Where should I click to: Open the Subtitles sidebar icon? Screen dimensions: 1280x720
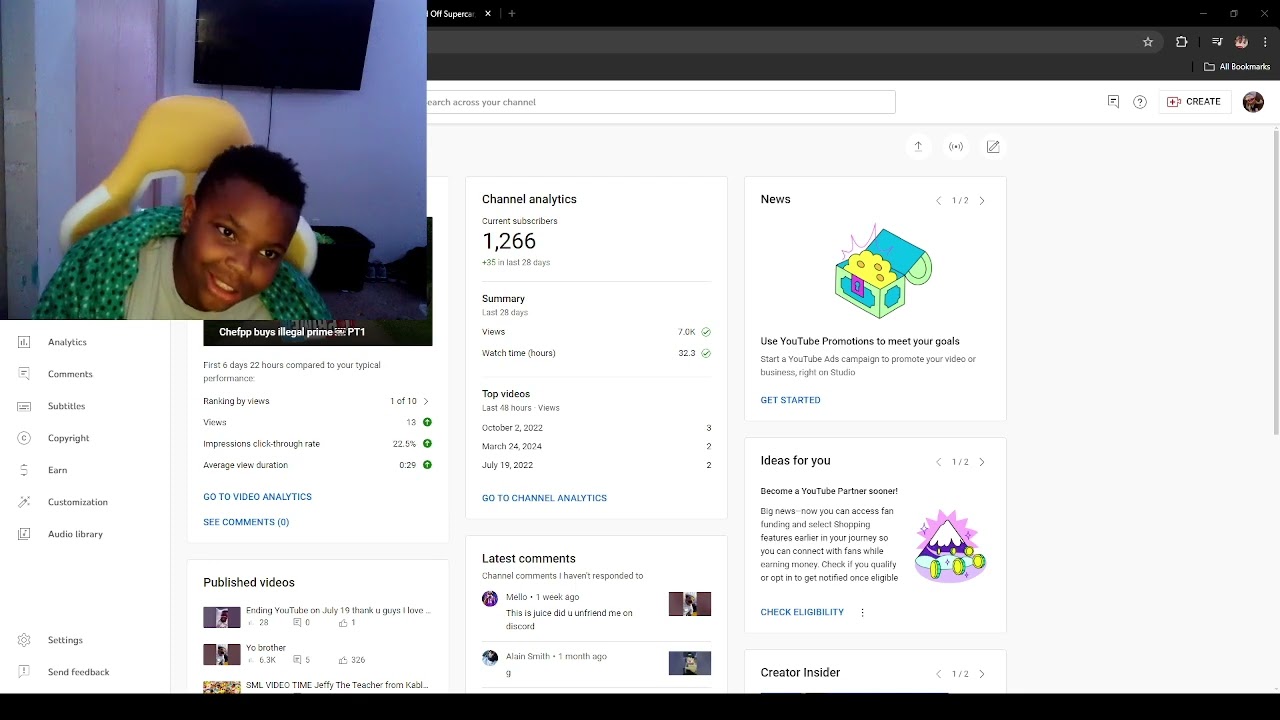click(24, 406)
